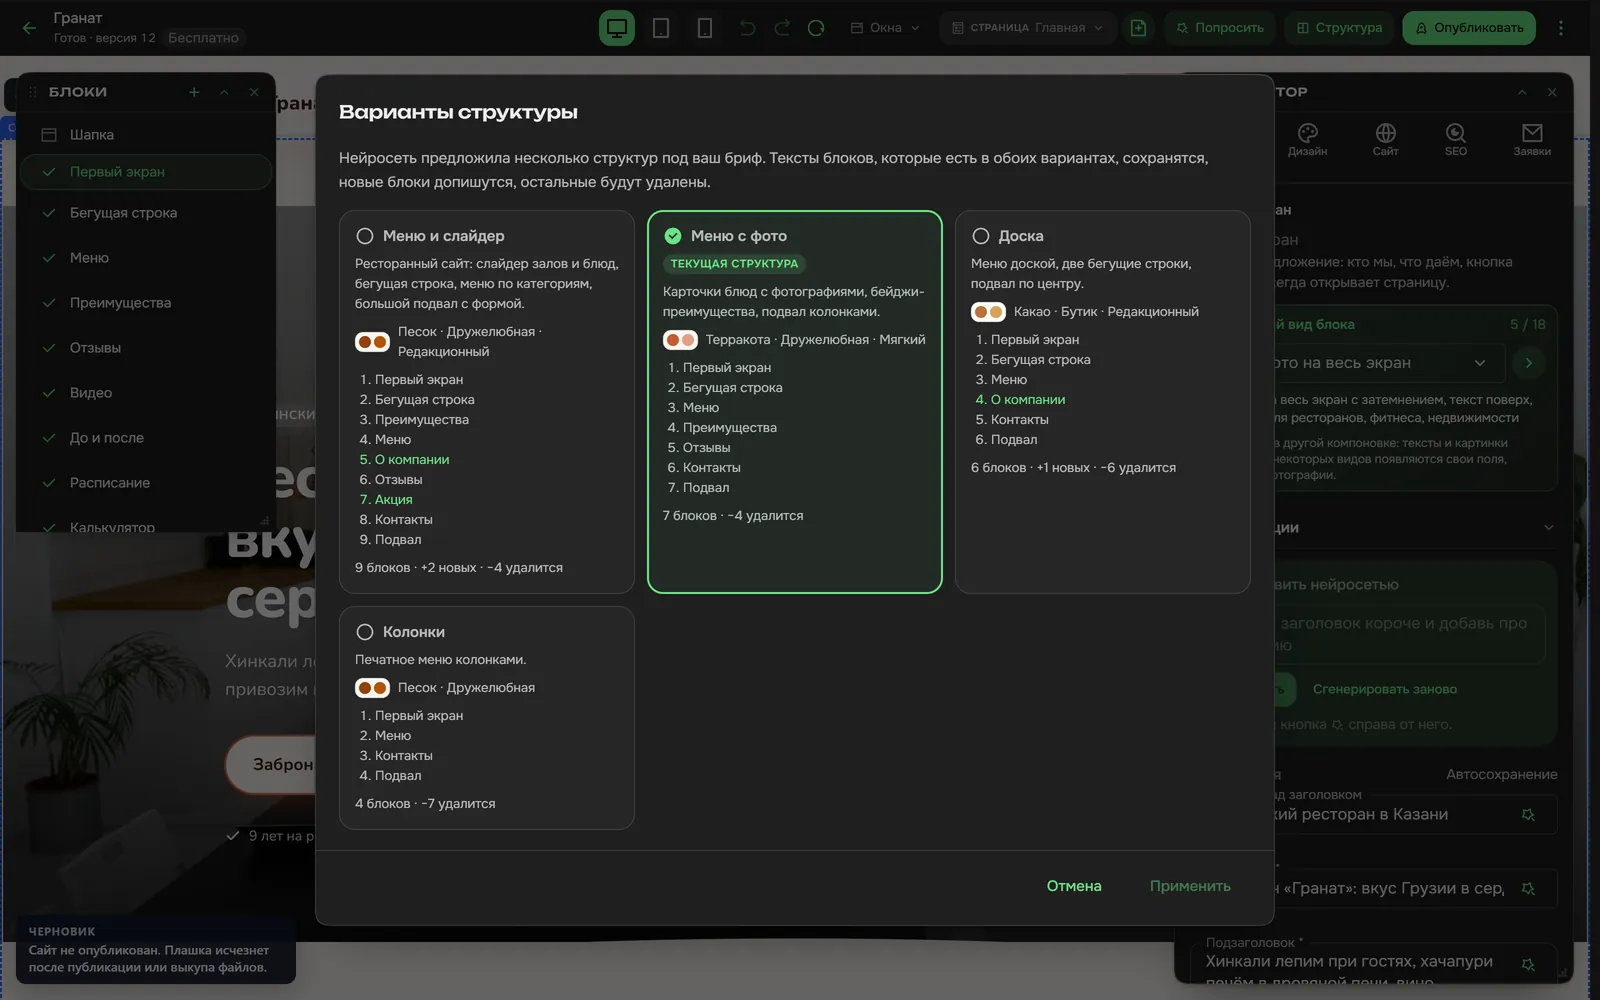Select Расписание block in the list
This screenshot has height=1000, width=1600.
coord(146,483)
